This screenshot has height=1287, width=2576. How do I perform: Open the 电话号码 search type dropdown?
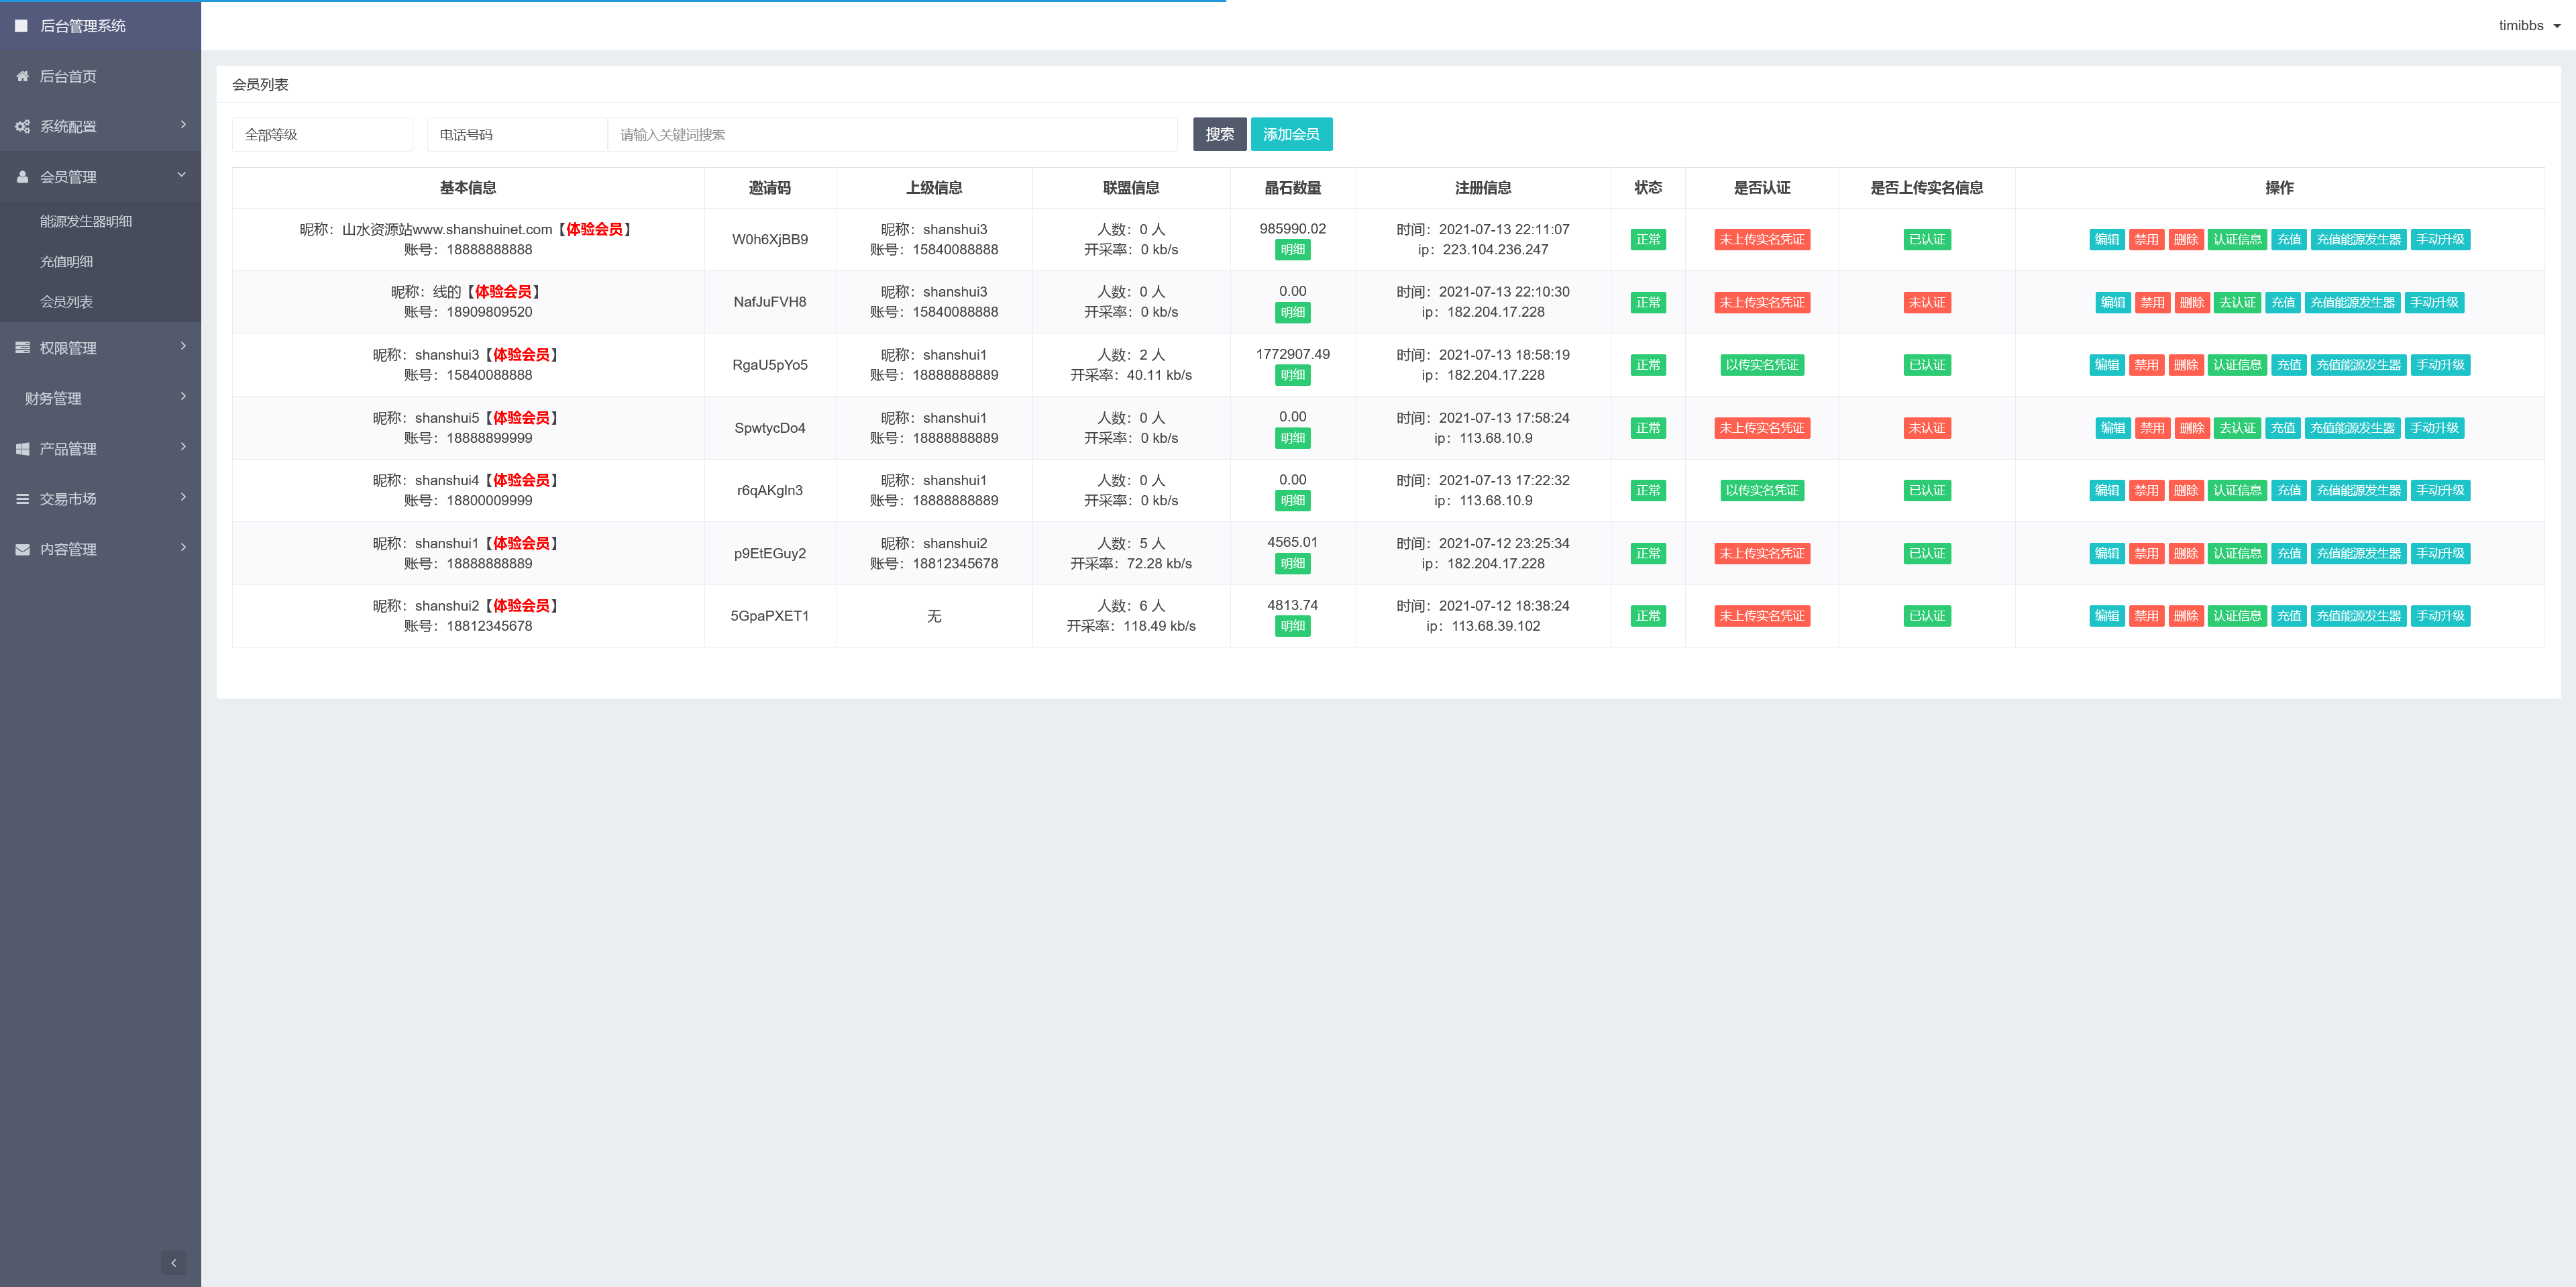(x=516, y=135)
